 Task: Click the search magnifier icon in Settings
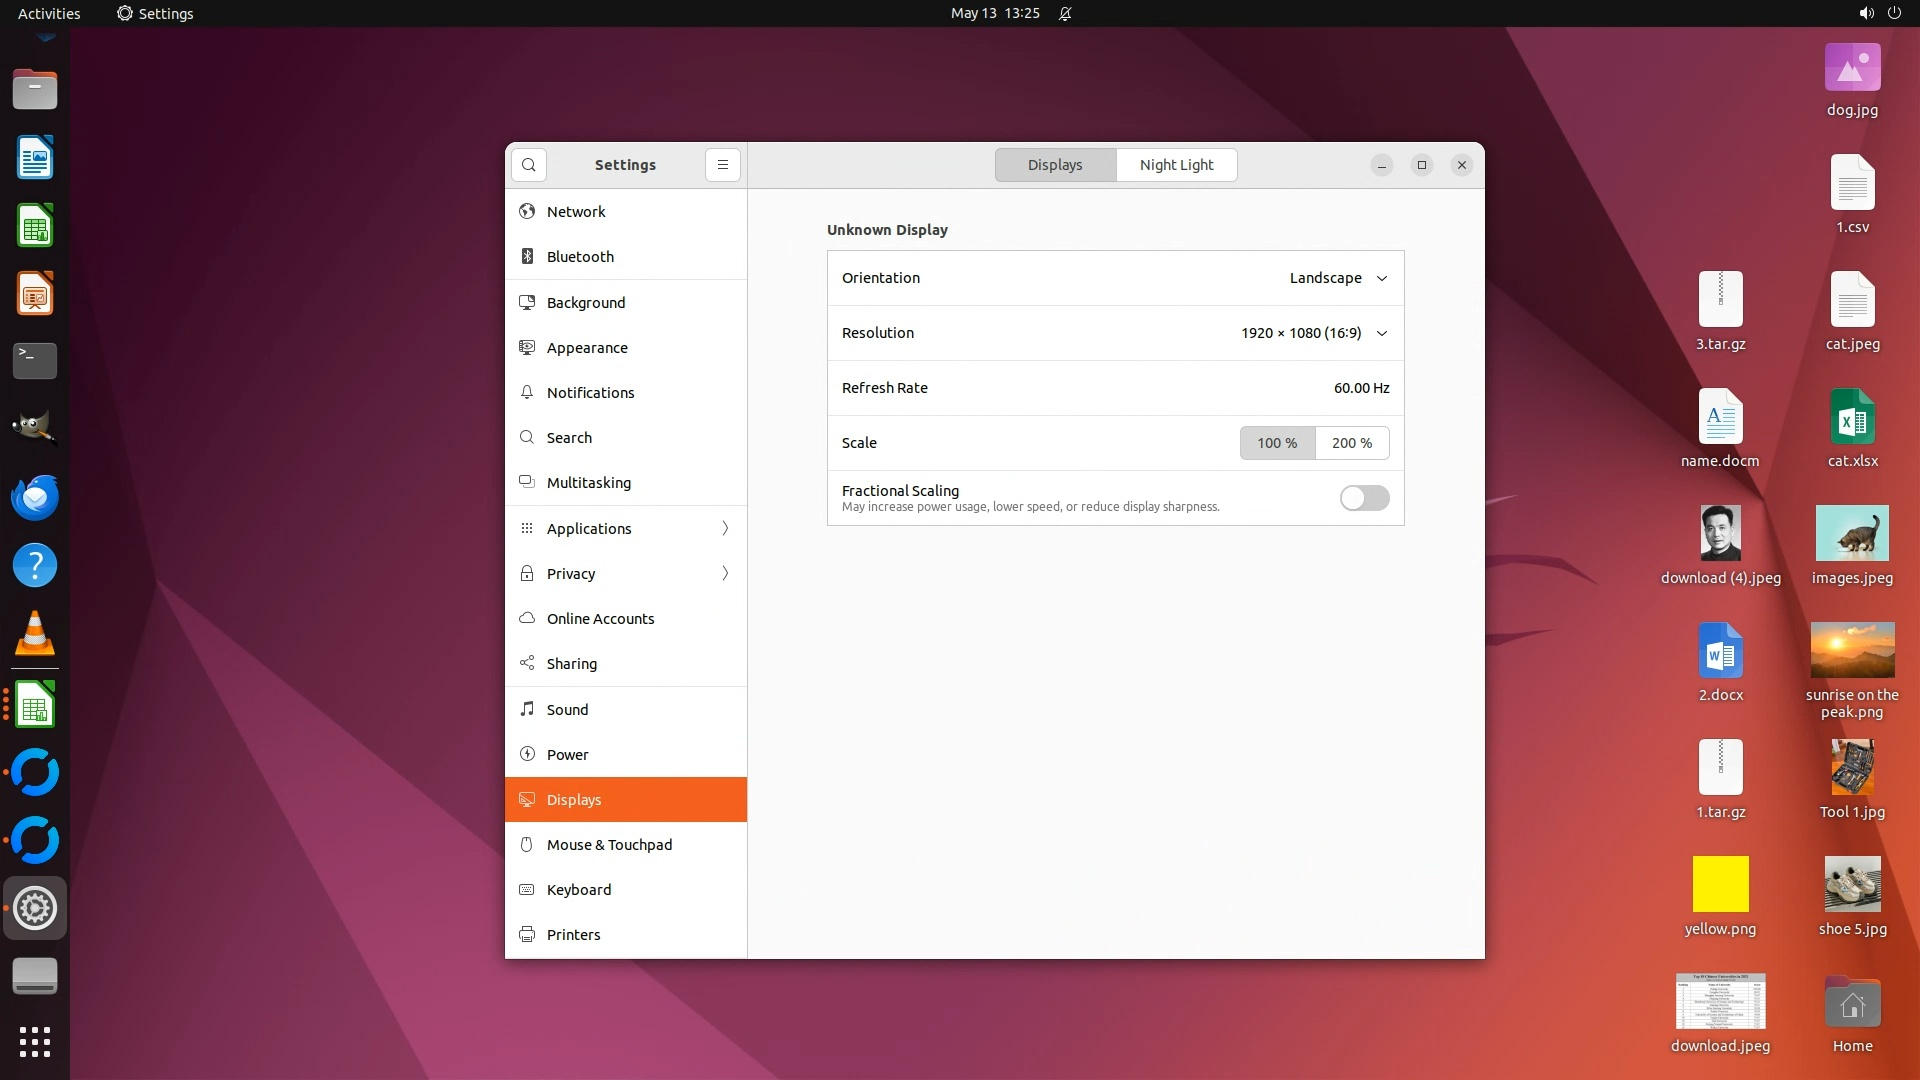coord(529,165)
